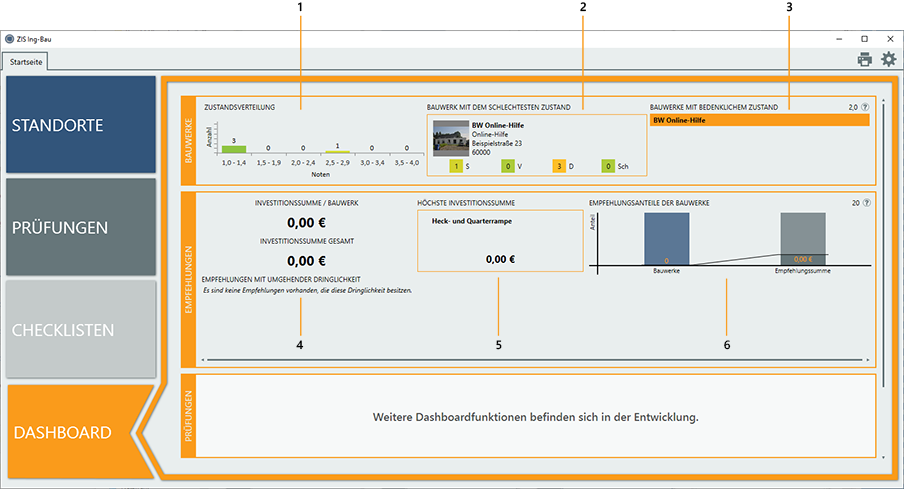Click the 2,0 threshold value next to help icon
904x489 pixels.
853,107
